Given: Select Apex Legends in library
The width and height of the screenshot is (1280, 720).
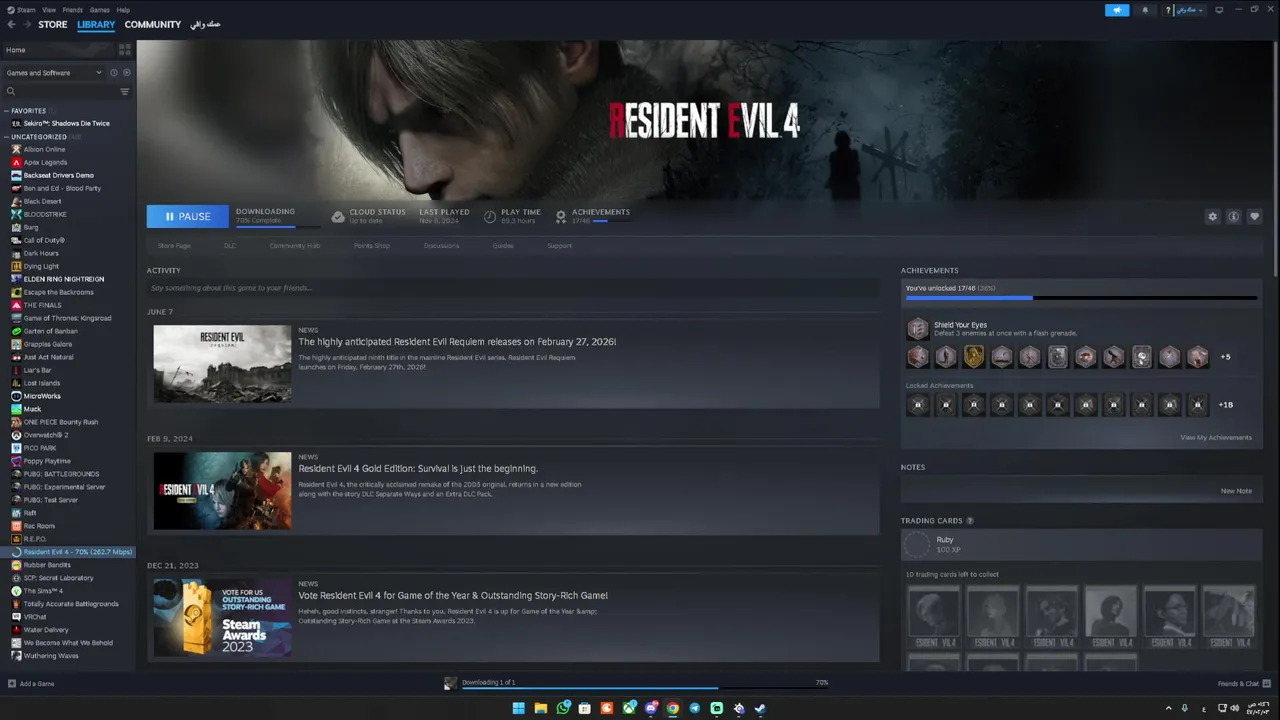Looking at the screenshot, I should [45, 162].
